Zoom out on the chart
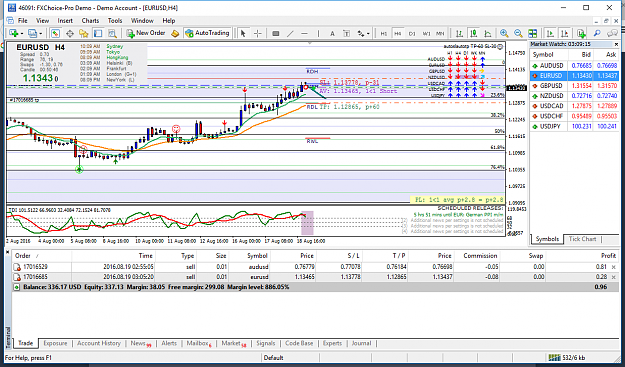Image resolution: width=625 pixels, height=367 pixels. point(518,33)
